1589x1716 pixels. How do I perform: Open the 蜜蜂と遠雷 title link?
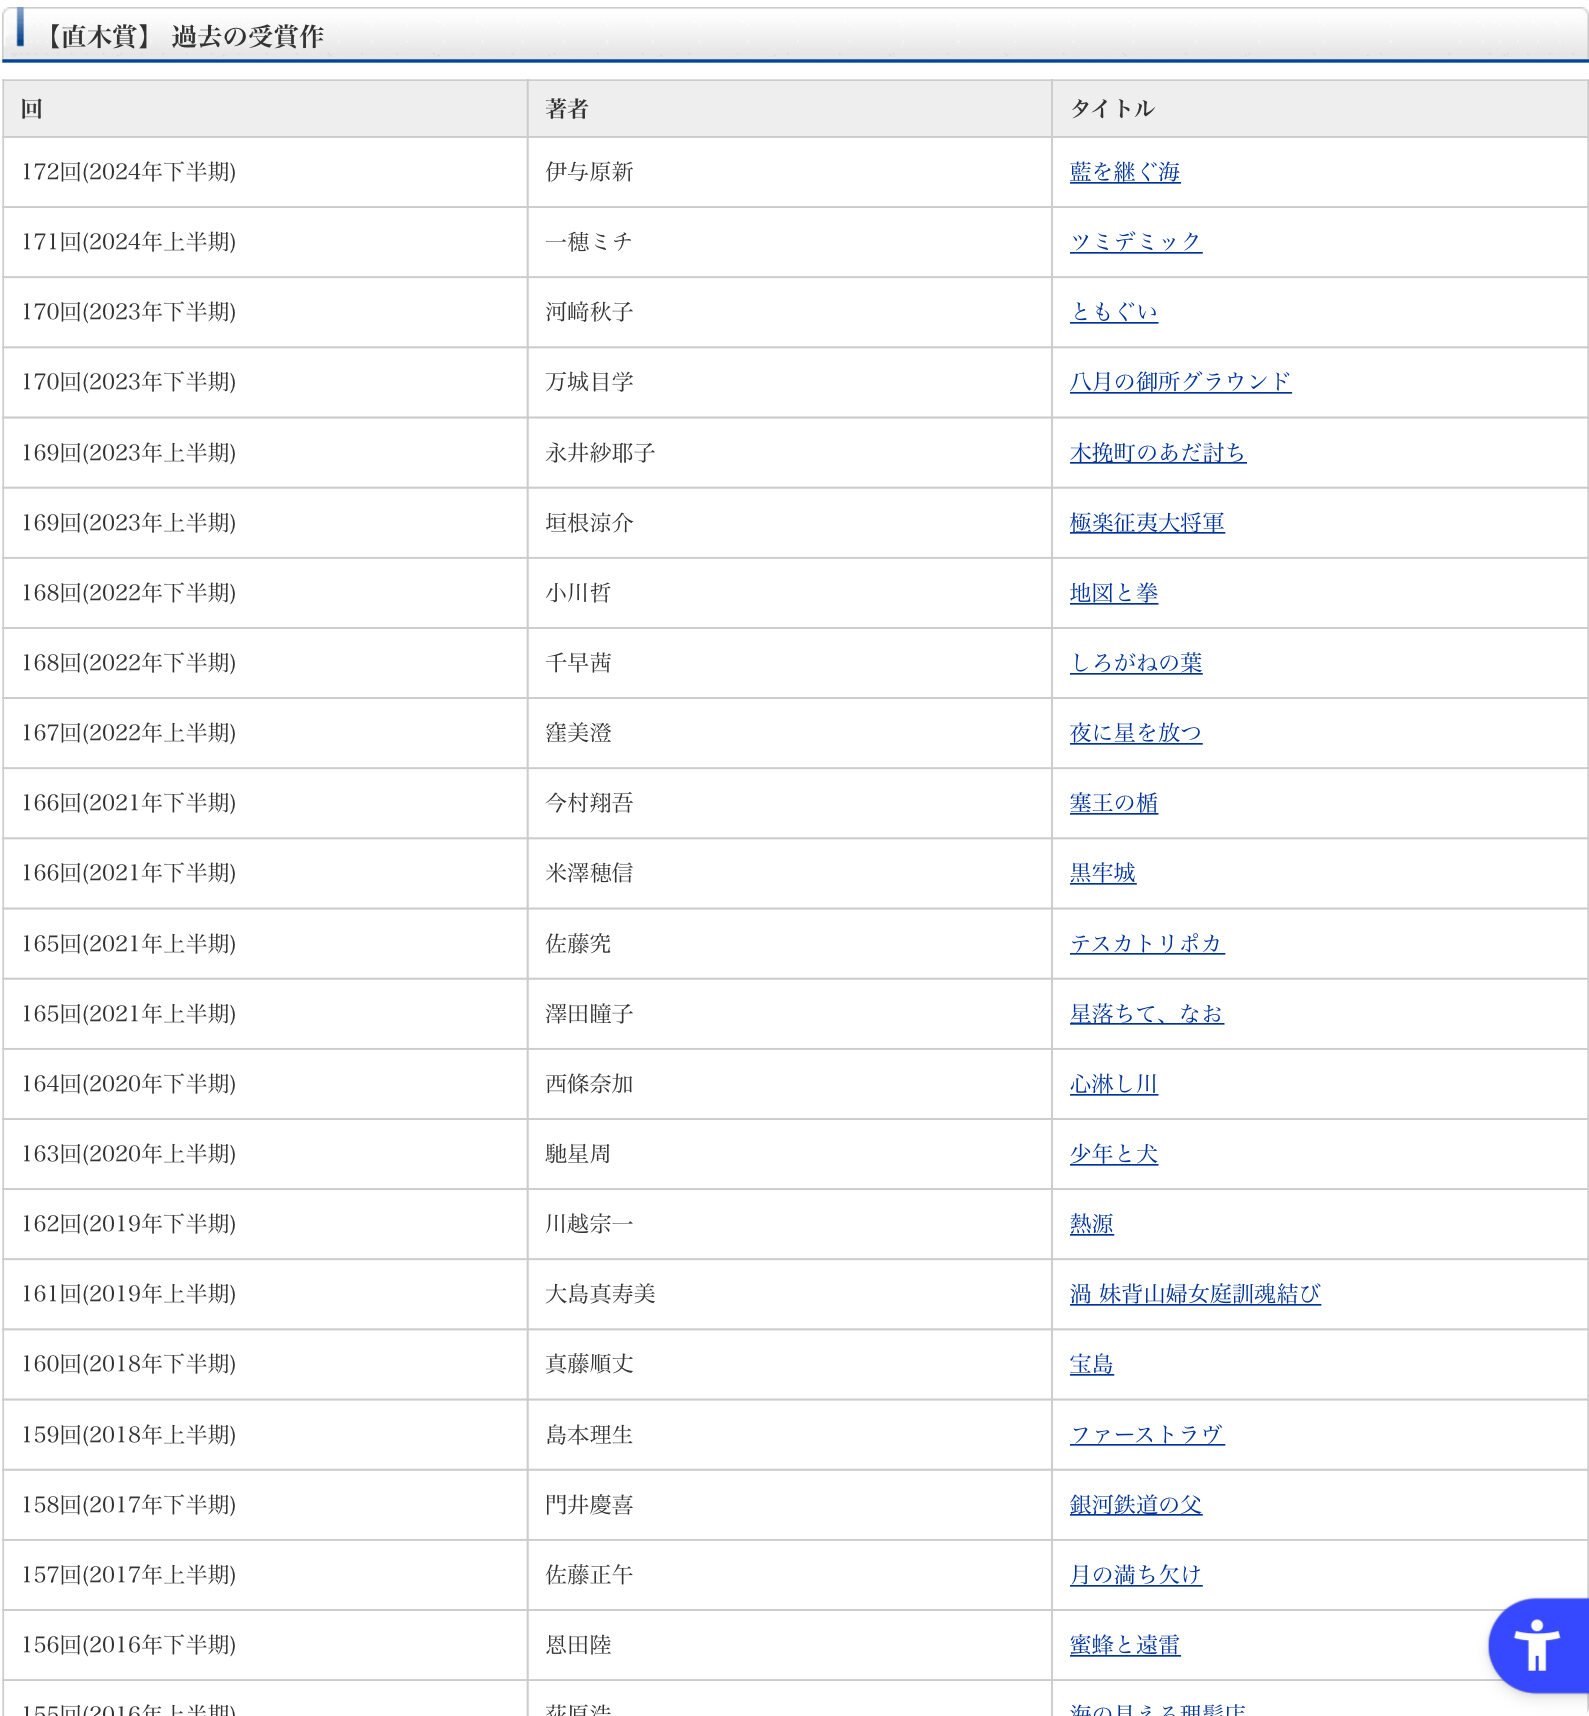pyautogui.click(x=1125, y=1645)
